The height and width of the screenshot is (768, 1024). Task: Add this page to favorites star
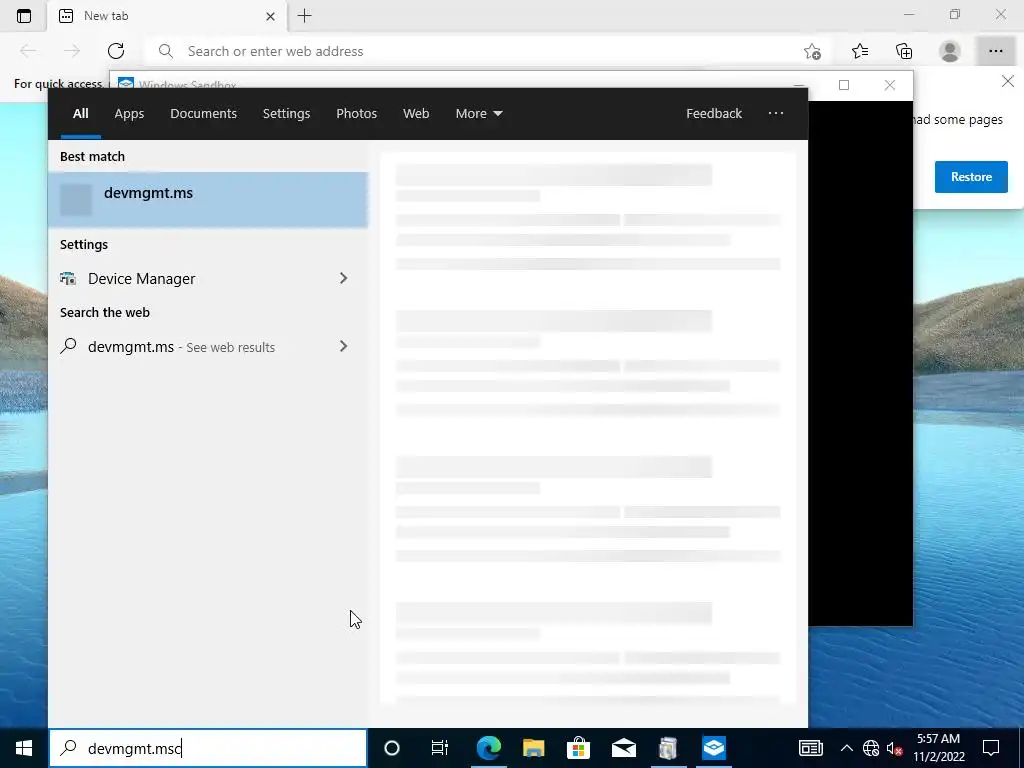point(812,51)
